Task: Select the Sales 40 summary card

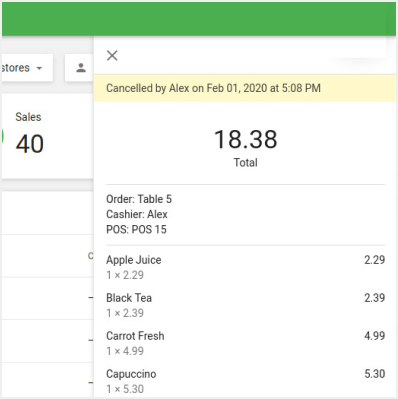Action: 47,137
